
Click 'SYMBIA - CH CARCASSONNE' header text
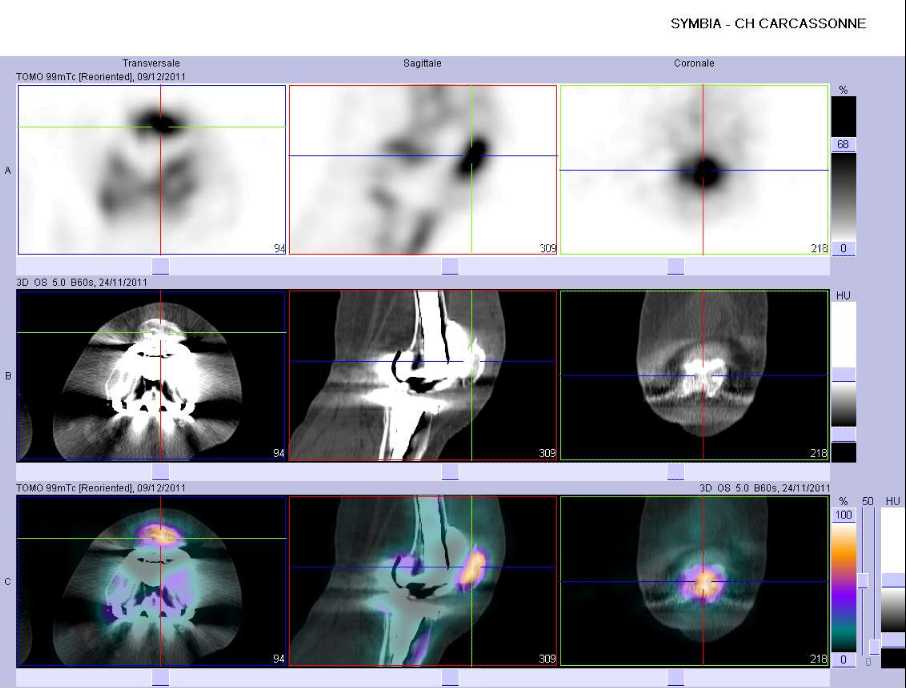(x=768, y=24)
